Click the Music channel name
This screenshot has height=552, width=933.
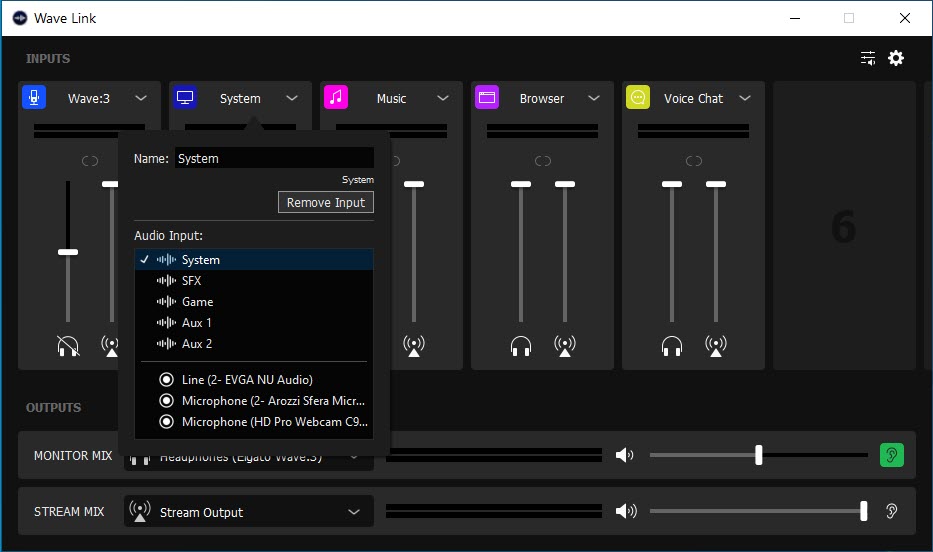(x=391, y=98)
